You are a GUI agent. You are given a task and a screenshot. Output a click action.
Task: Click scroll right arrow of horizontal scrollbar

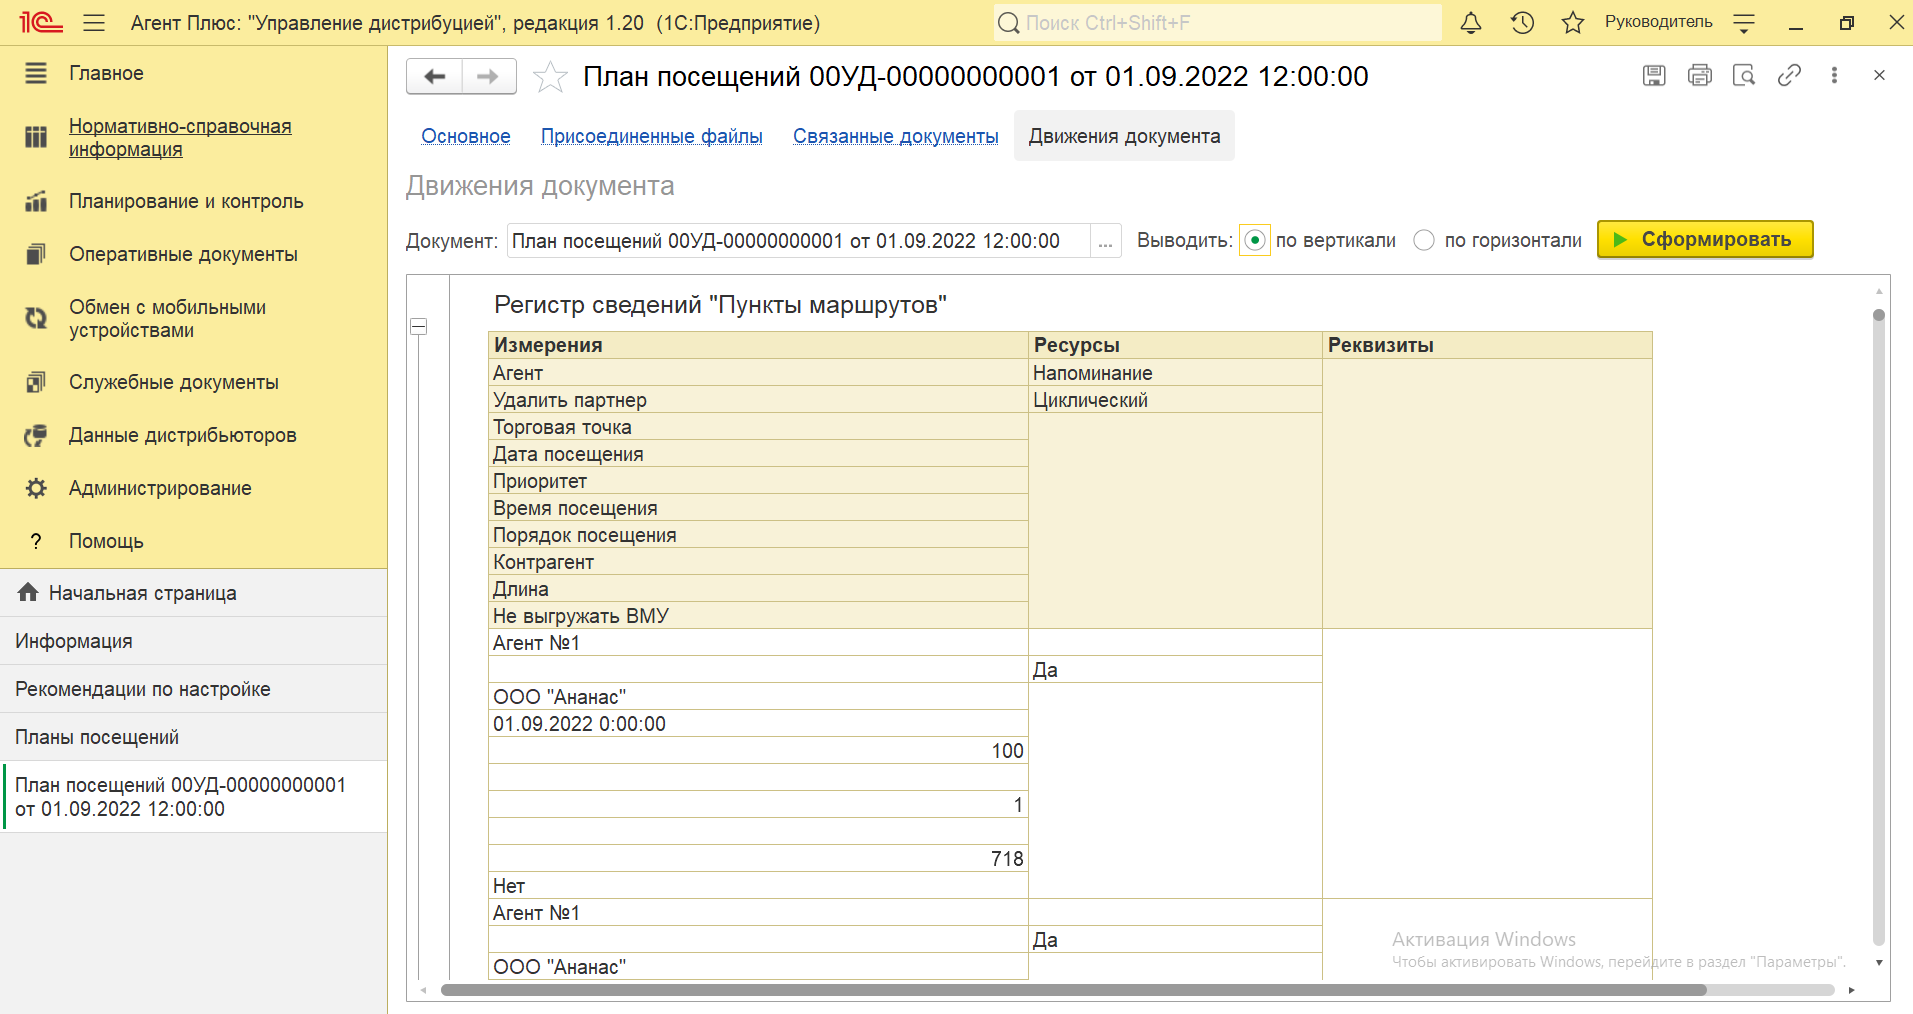point(1852,990)
